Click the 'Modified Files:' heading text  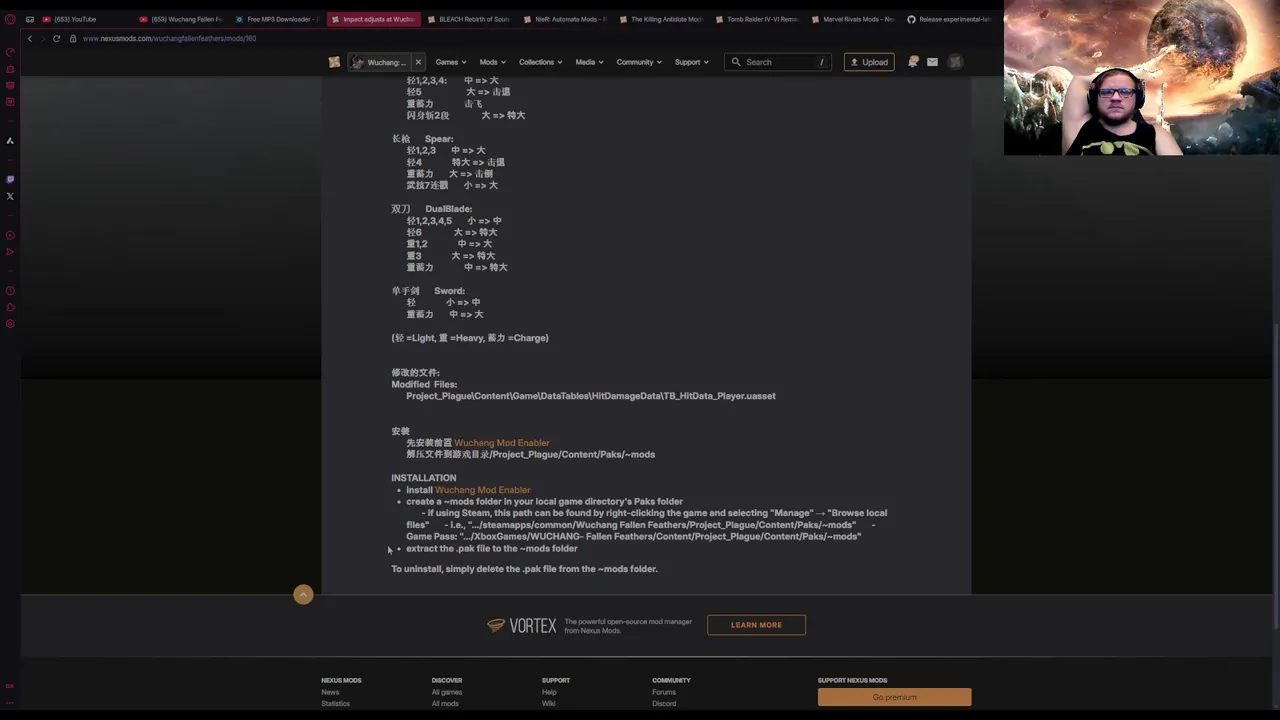click(424, 385)
